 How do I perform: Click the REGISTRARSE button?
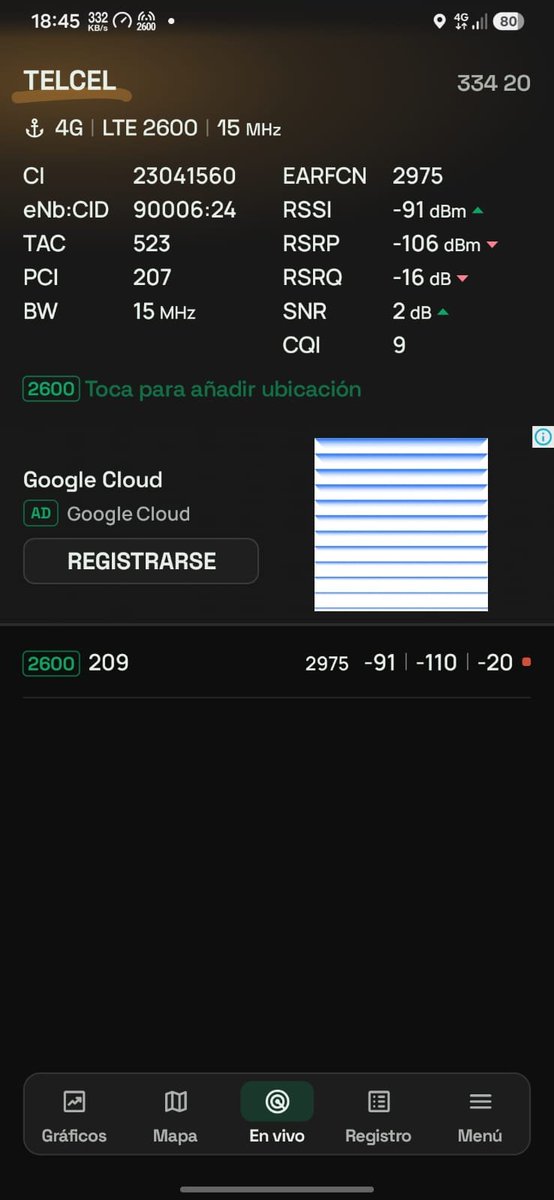click(x=141, y=561)
